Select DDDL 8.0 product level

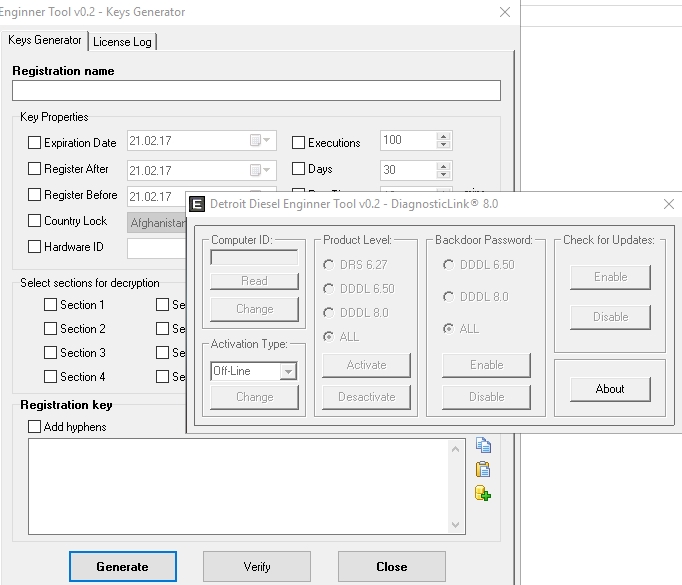click(x=329, y=312)
